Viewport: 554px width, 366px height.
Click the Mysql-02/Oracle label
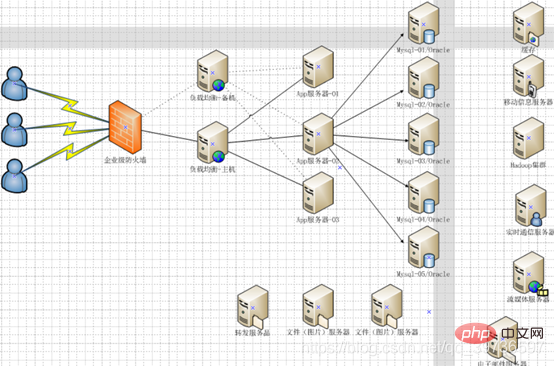click(x=423, y=105)
